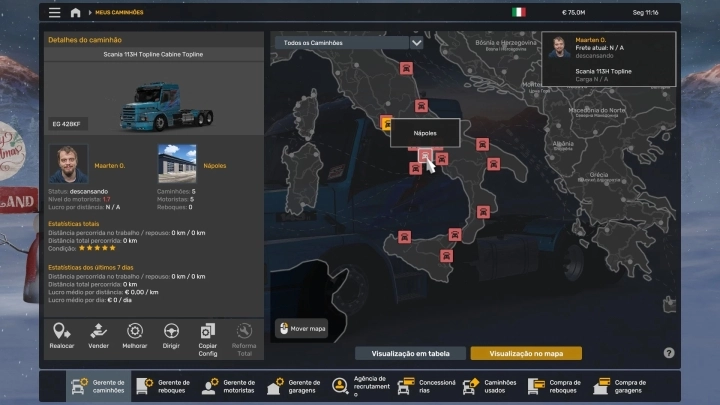720x405 pixels.
Task: Follow the Nápoles garage link
Action: (214, 166)
